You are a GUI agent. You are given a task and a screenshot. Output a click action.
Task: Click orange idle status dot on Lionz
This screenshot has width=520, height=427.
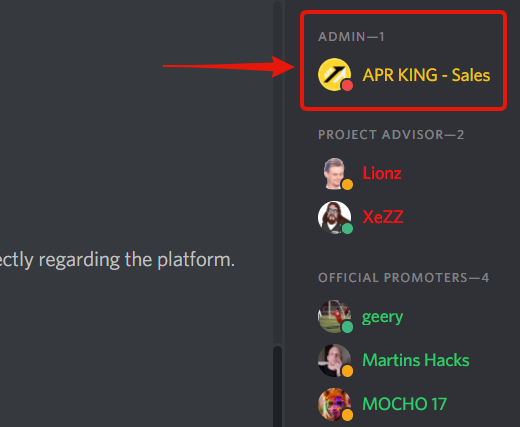347,184
